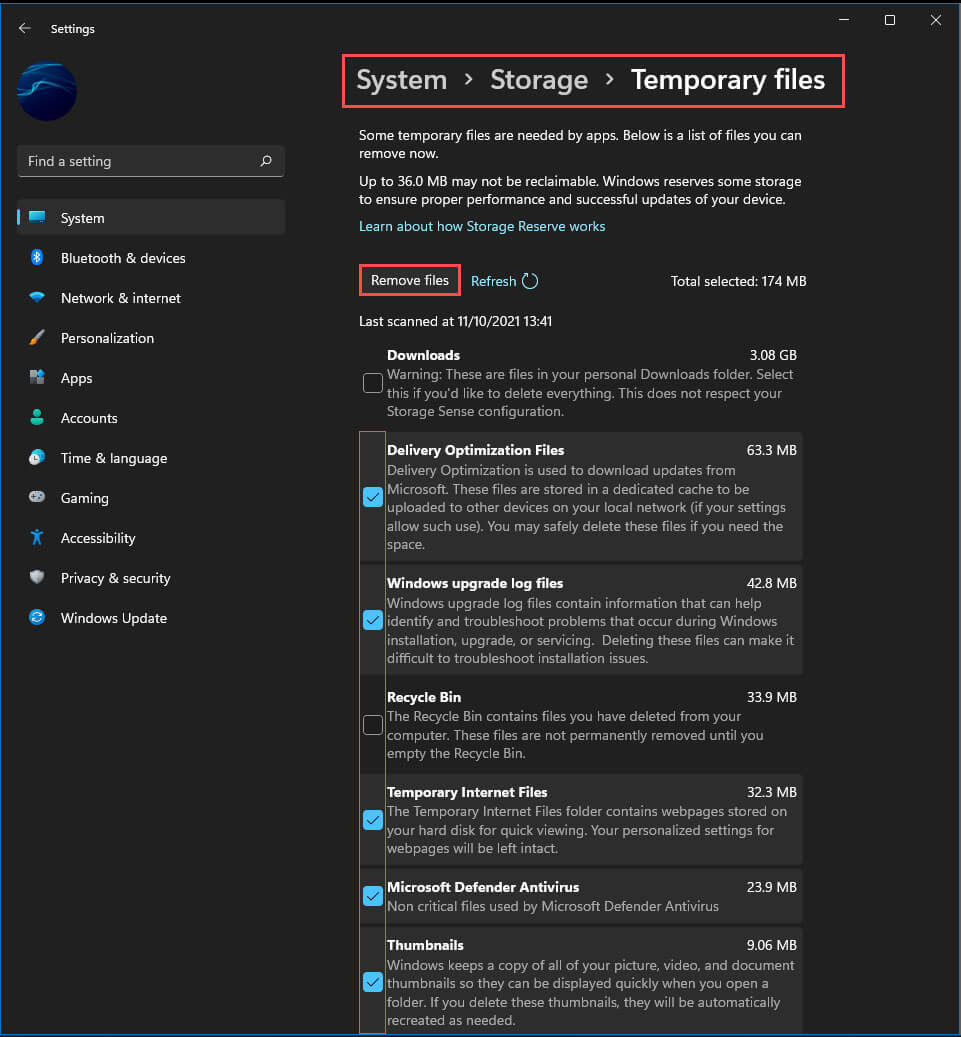Image resolution: width=961 pixels, height=1037 pixels.
Task: Click System in the breadcrumb
Action: 401,80
